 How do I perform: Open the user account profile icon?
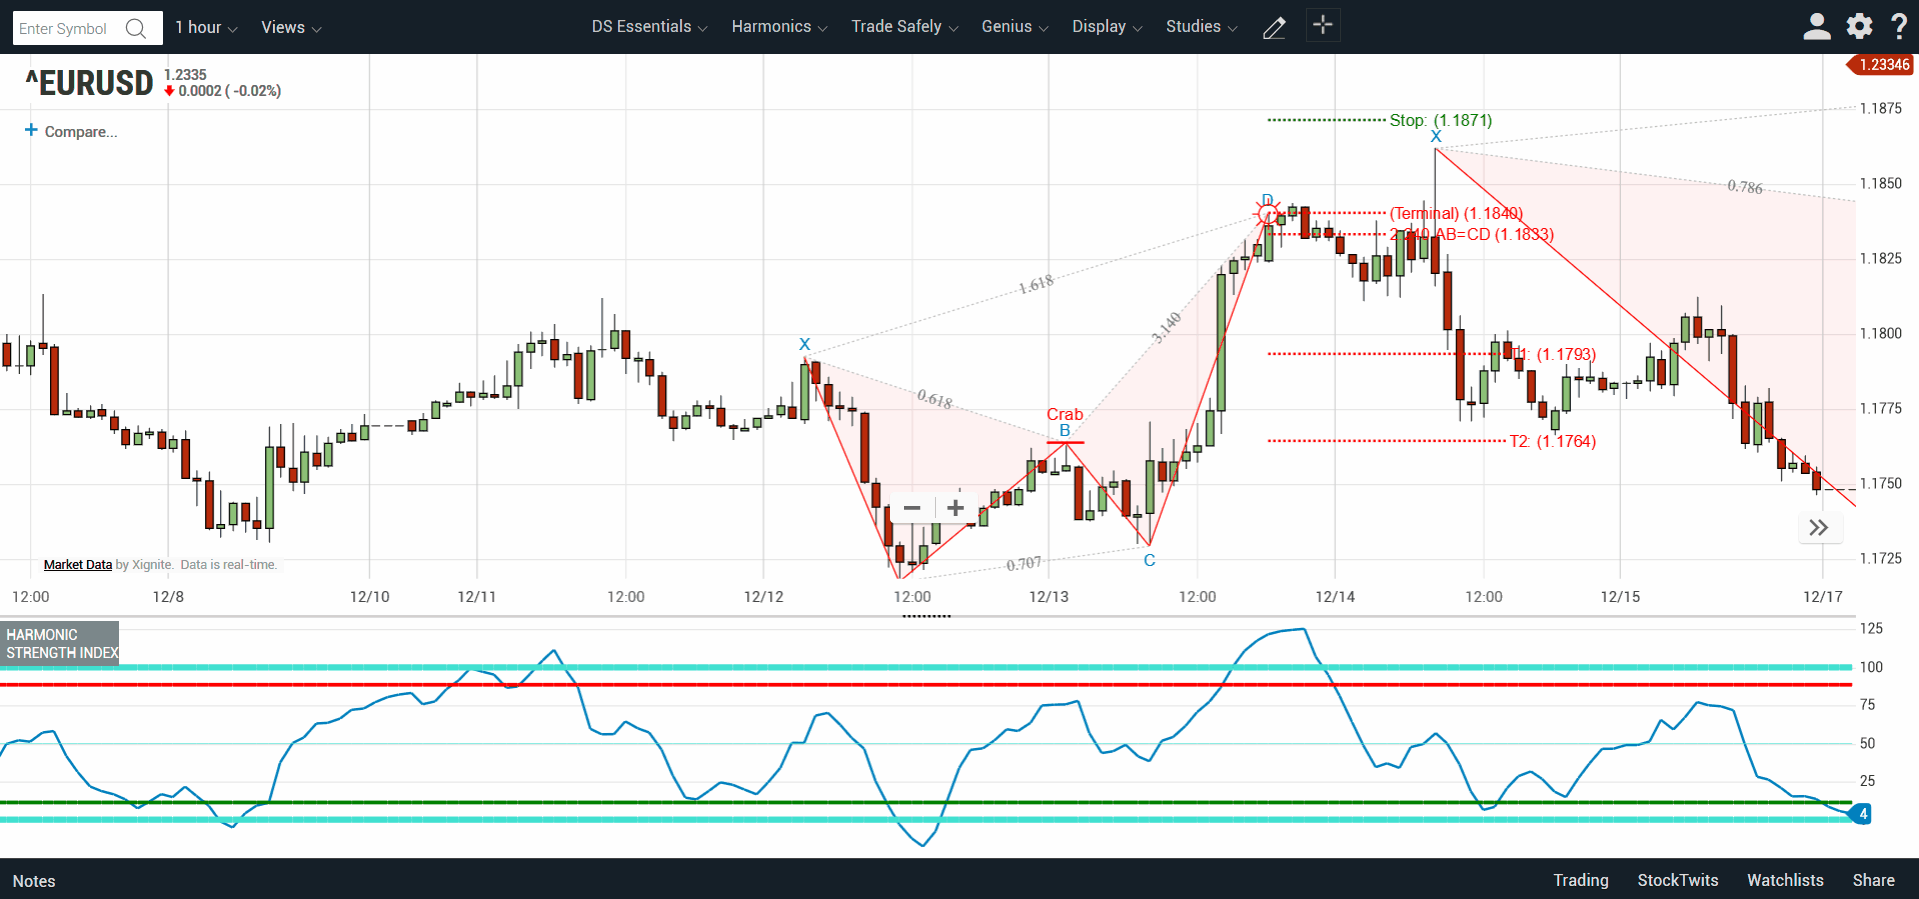click(x=1816, y=26)
